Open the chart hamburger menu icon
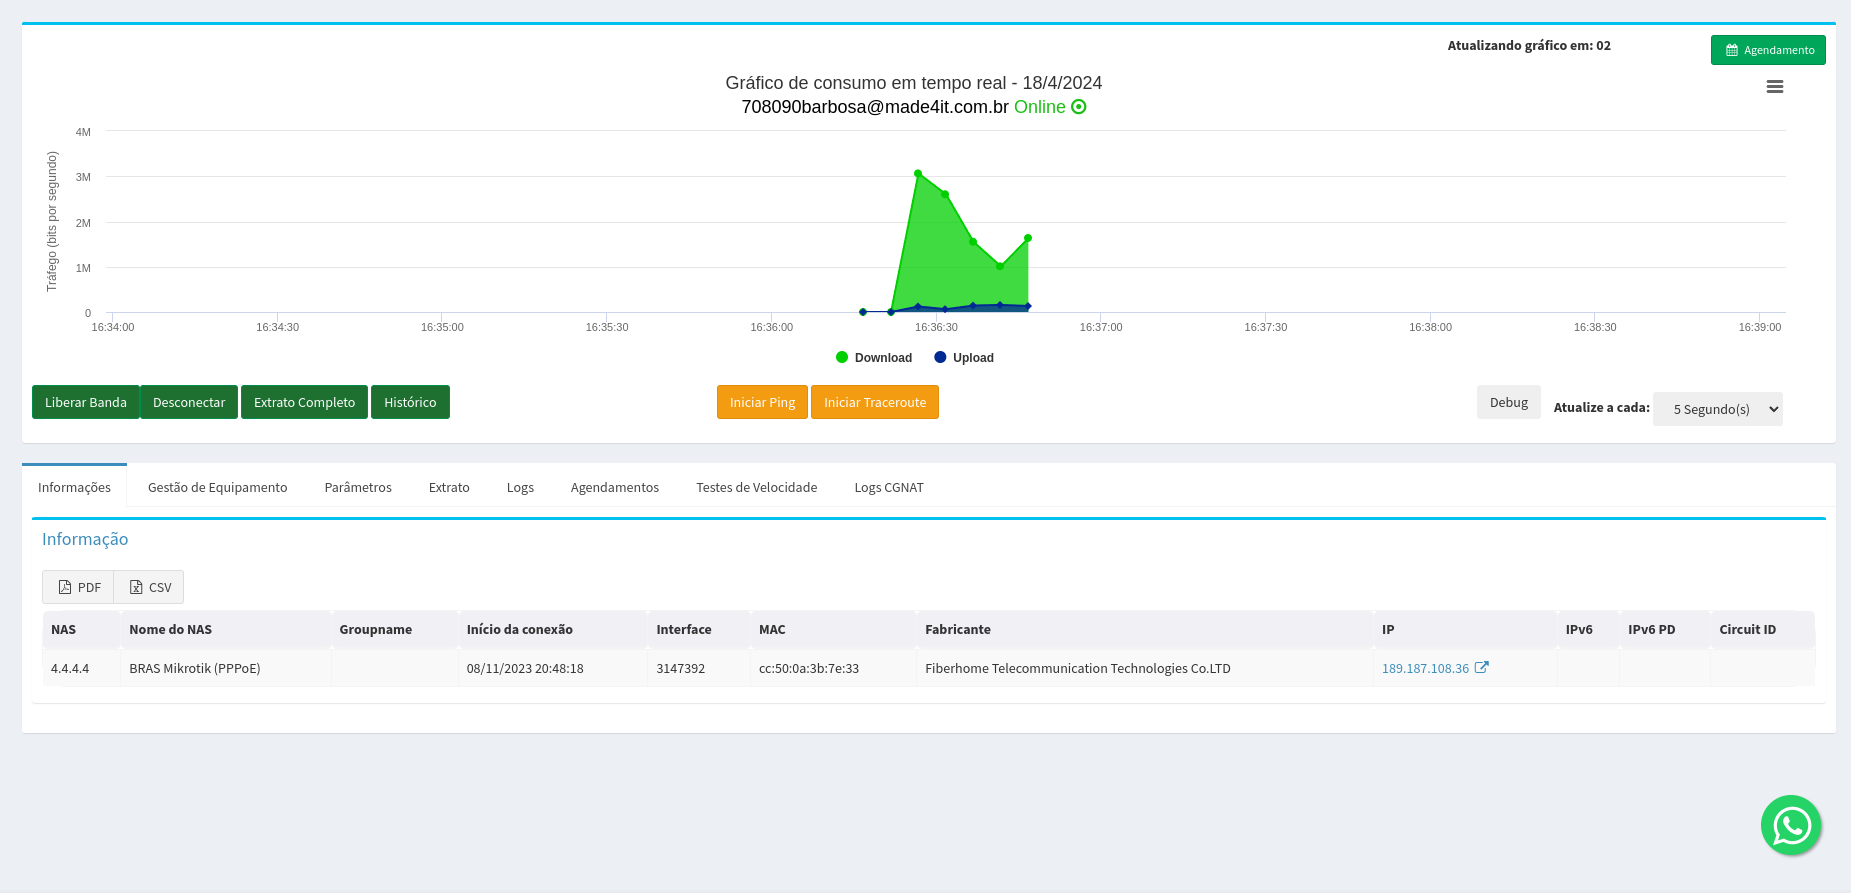Image resolution: width=1851 pixels, height=893 pixels. click(x=1774, y=87)
